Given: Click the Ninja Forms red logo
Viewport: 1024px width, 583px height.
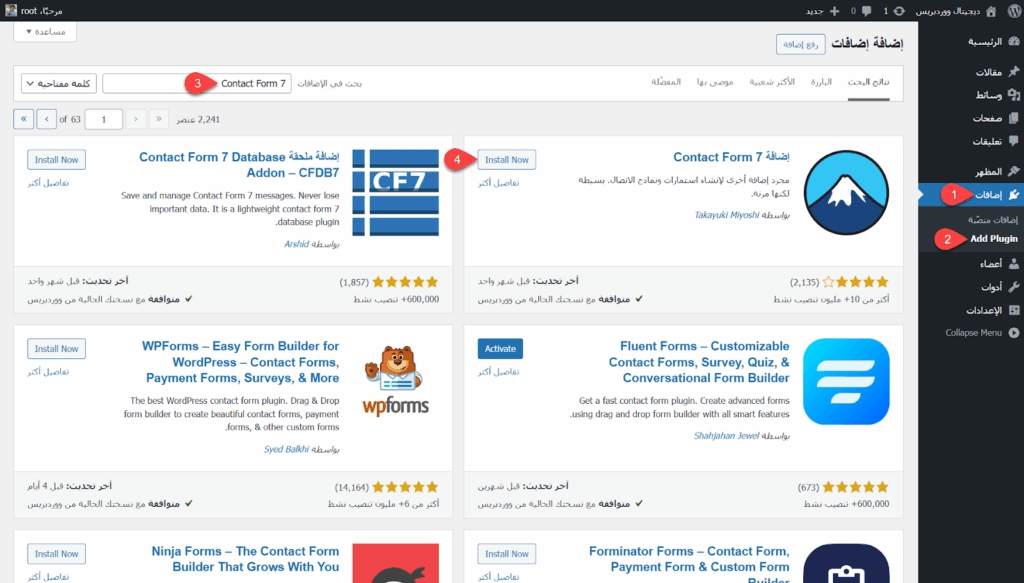Looking at the screenshot, I should (x=396, y=563).
